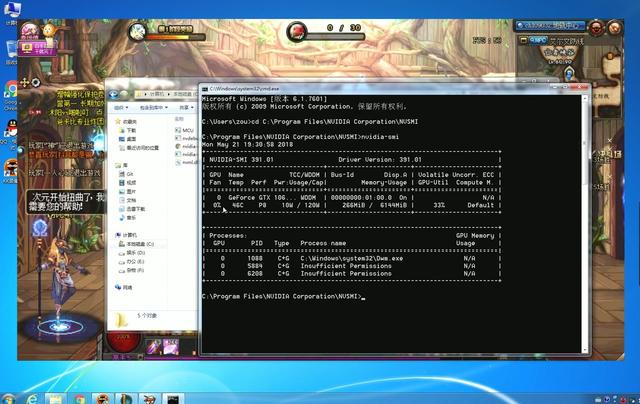The height and width of the screenshot is (404, 640).
Task: Click the red round icon beside channel bar
Action: 596,28
